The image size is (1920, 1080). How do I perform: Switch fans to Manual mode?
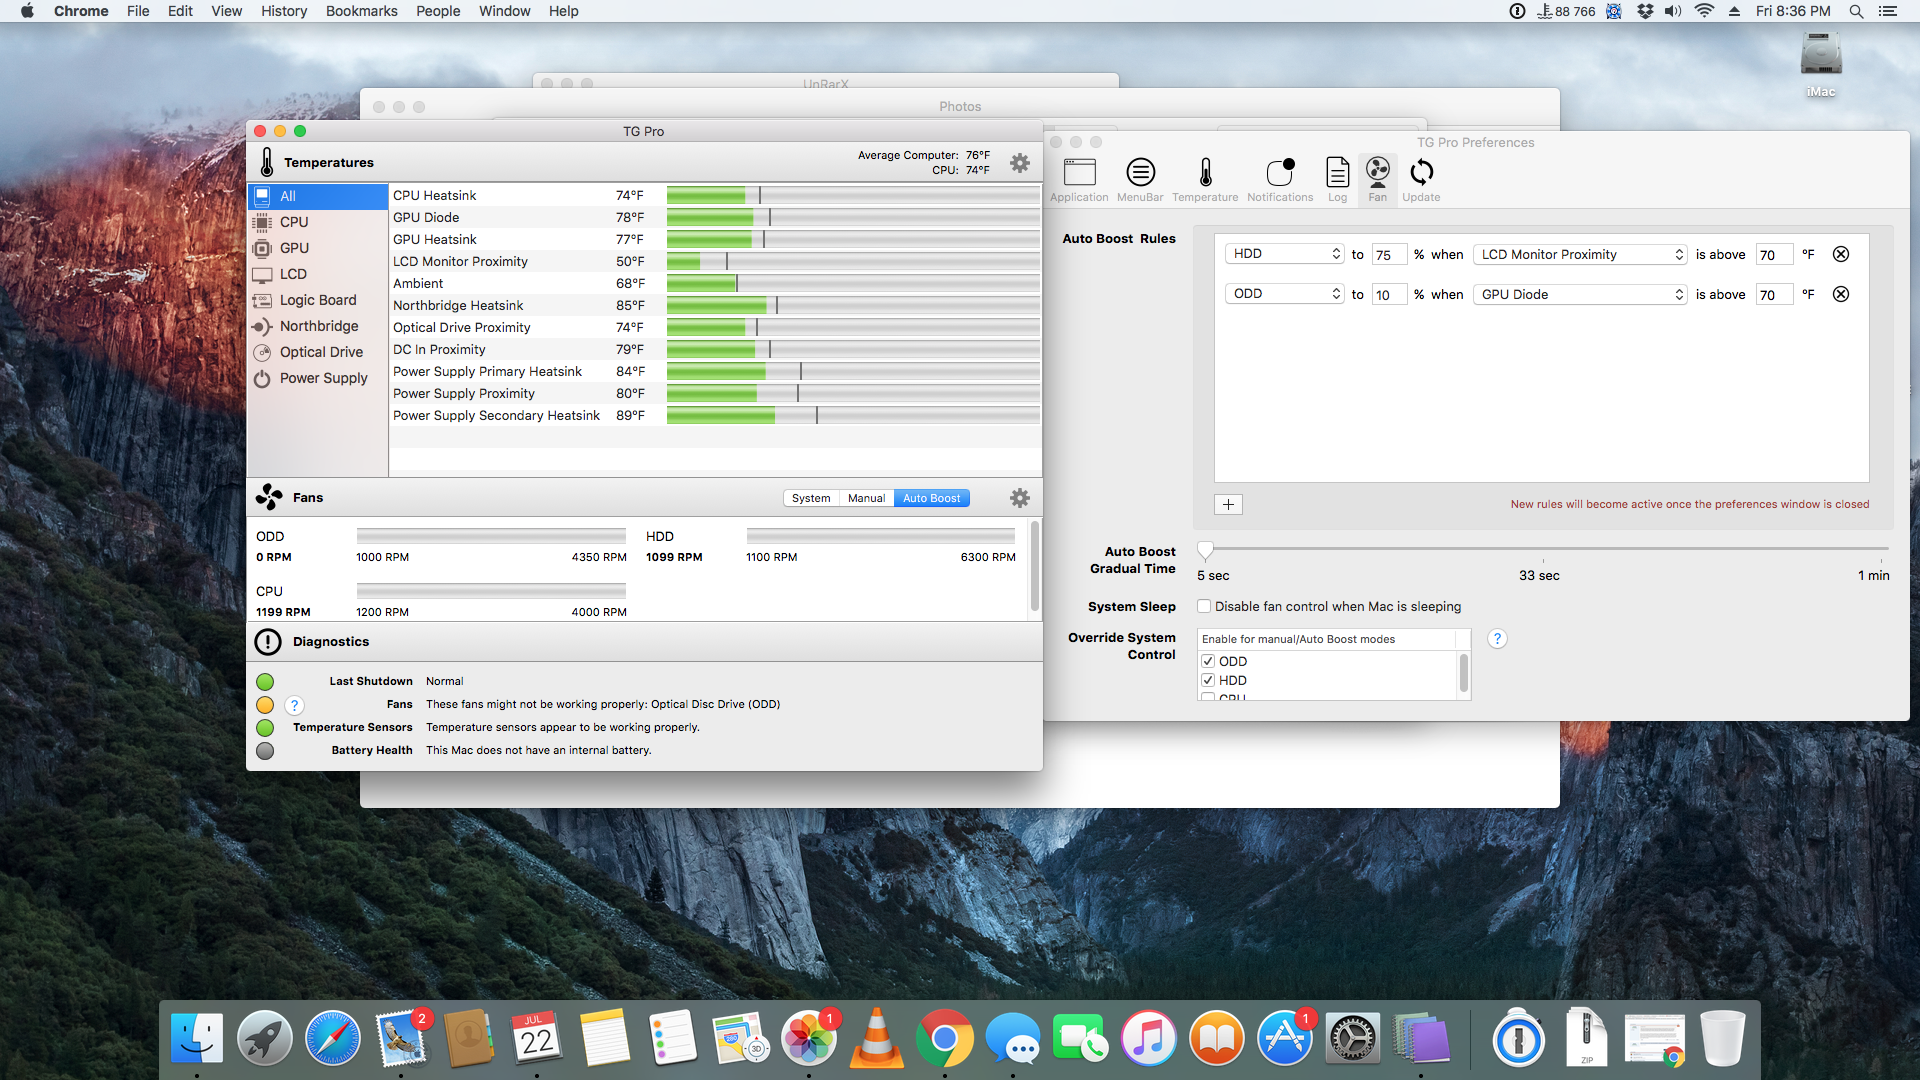coord(866,498)
